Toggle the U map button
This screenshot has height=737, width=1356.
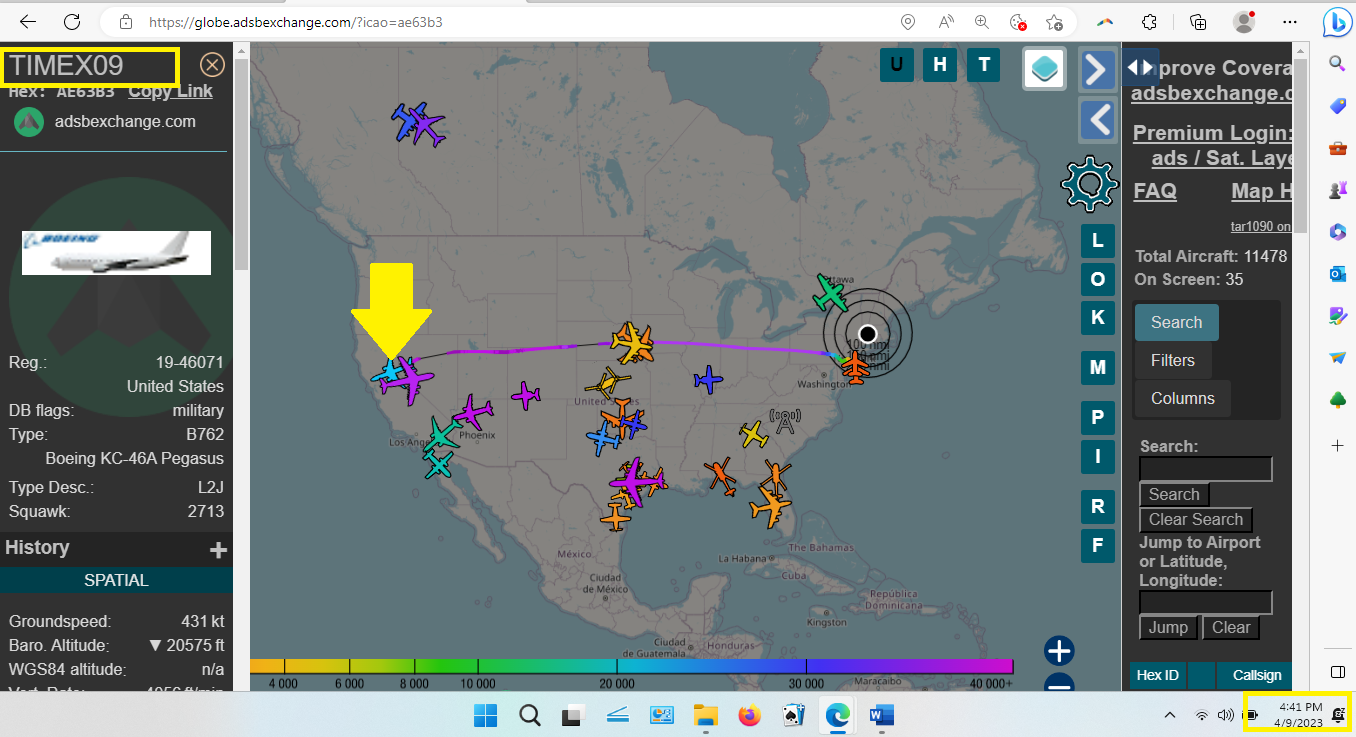(896, 65)
